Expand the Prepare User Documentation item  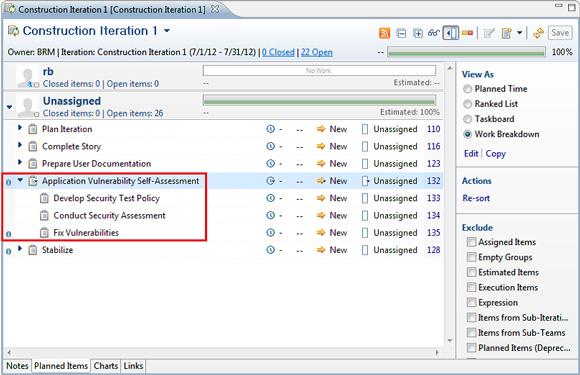[20, 162]
